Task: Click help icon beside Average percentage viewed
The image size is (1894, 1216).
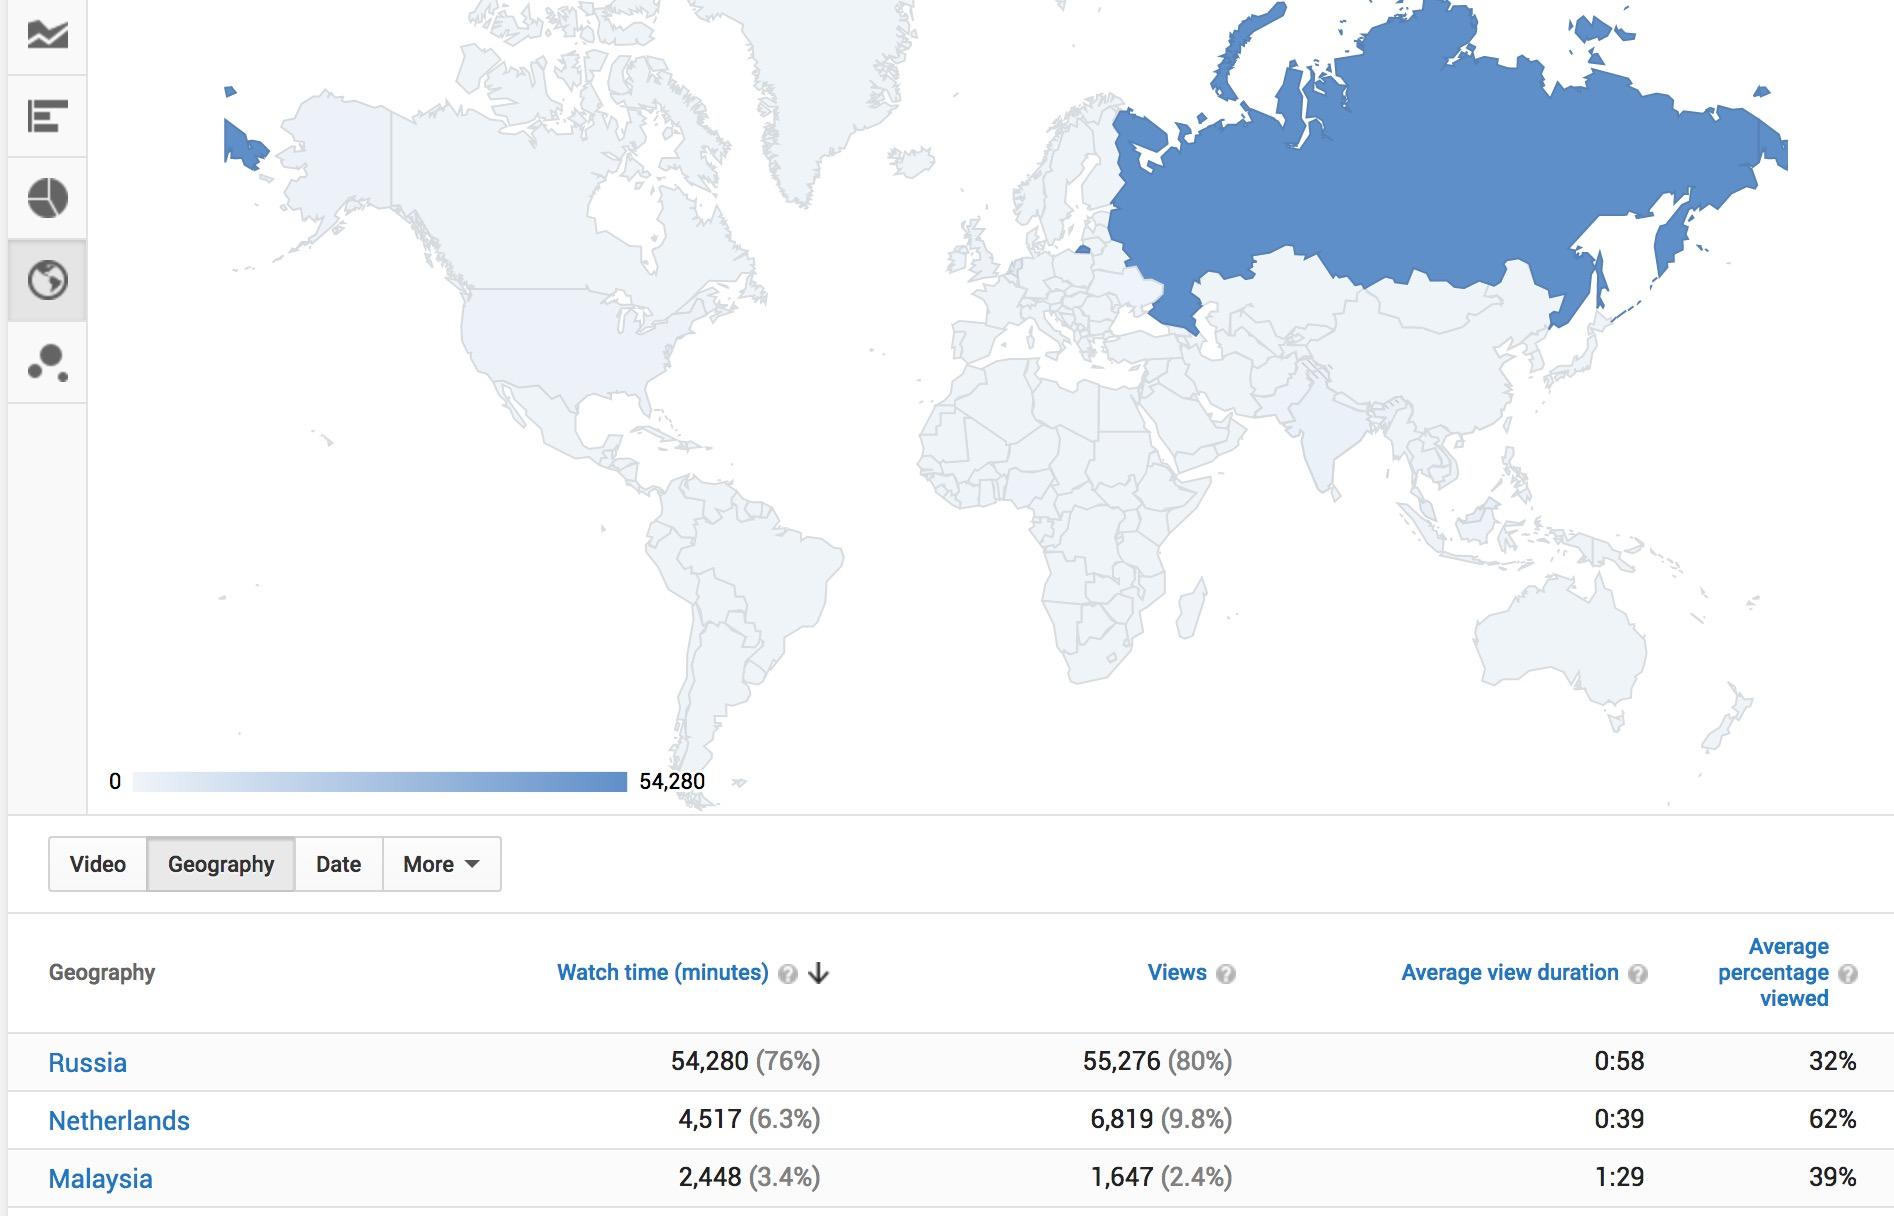Action: (1848, 974)
